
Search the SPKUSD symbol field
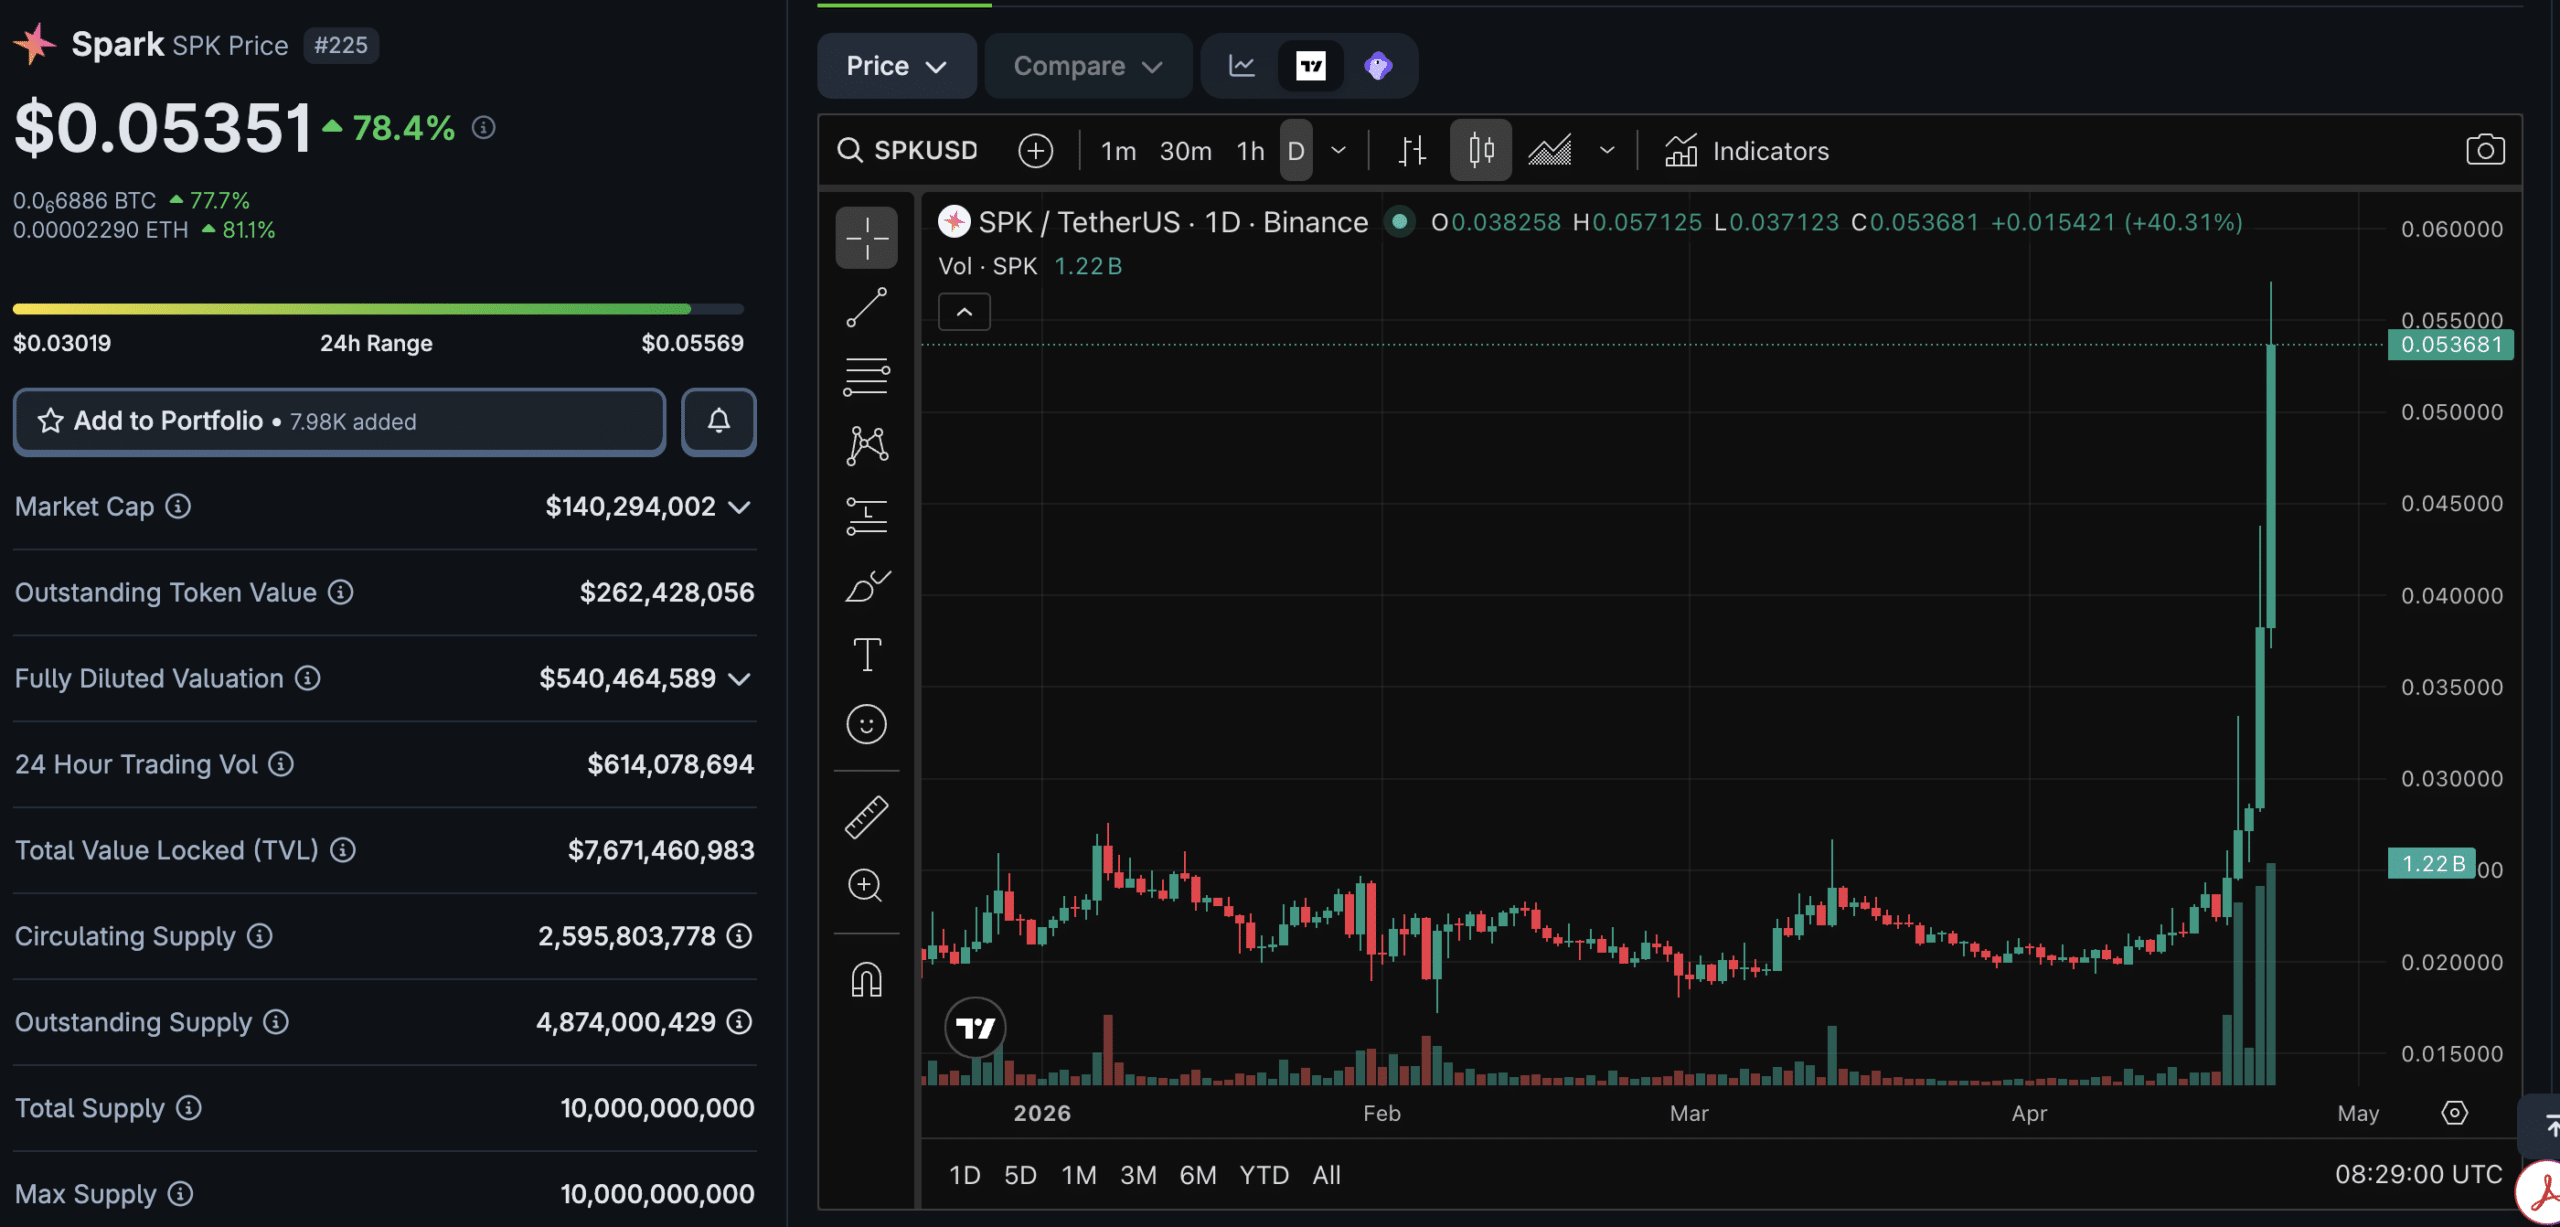907,151
